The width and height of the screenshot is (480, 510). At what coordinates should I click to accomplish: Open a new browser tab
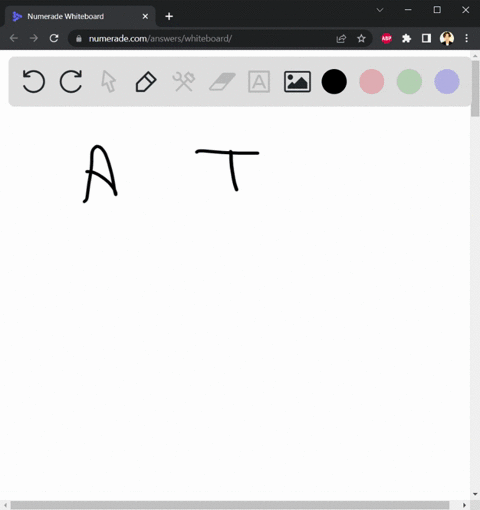[x=169, y=16]
